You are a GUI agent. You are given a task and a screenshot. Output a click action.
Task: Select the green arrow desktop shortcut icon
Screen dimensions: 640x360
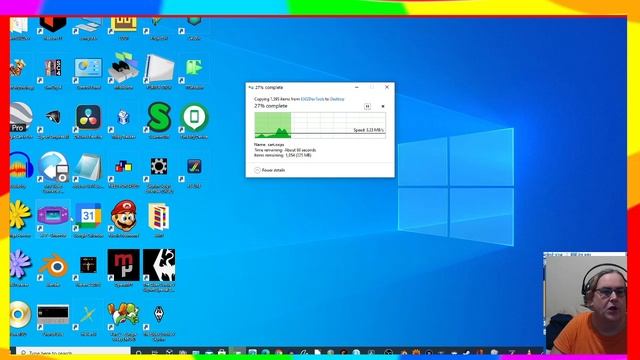pyautogui.click(x=194, y=68)
